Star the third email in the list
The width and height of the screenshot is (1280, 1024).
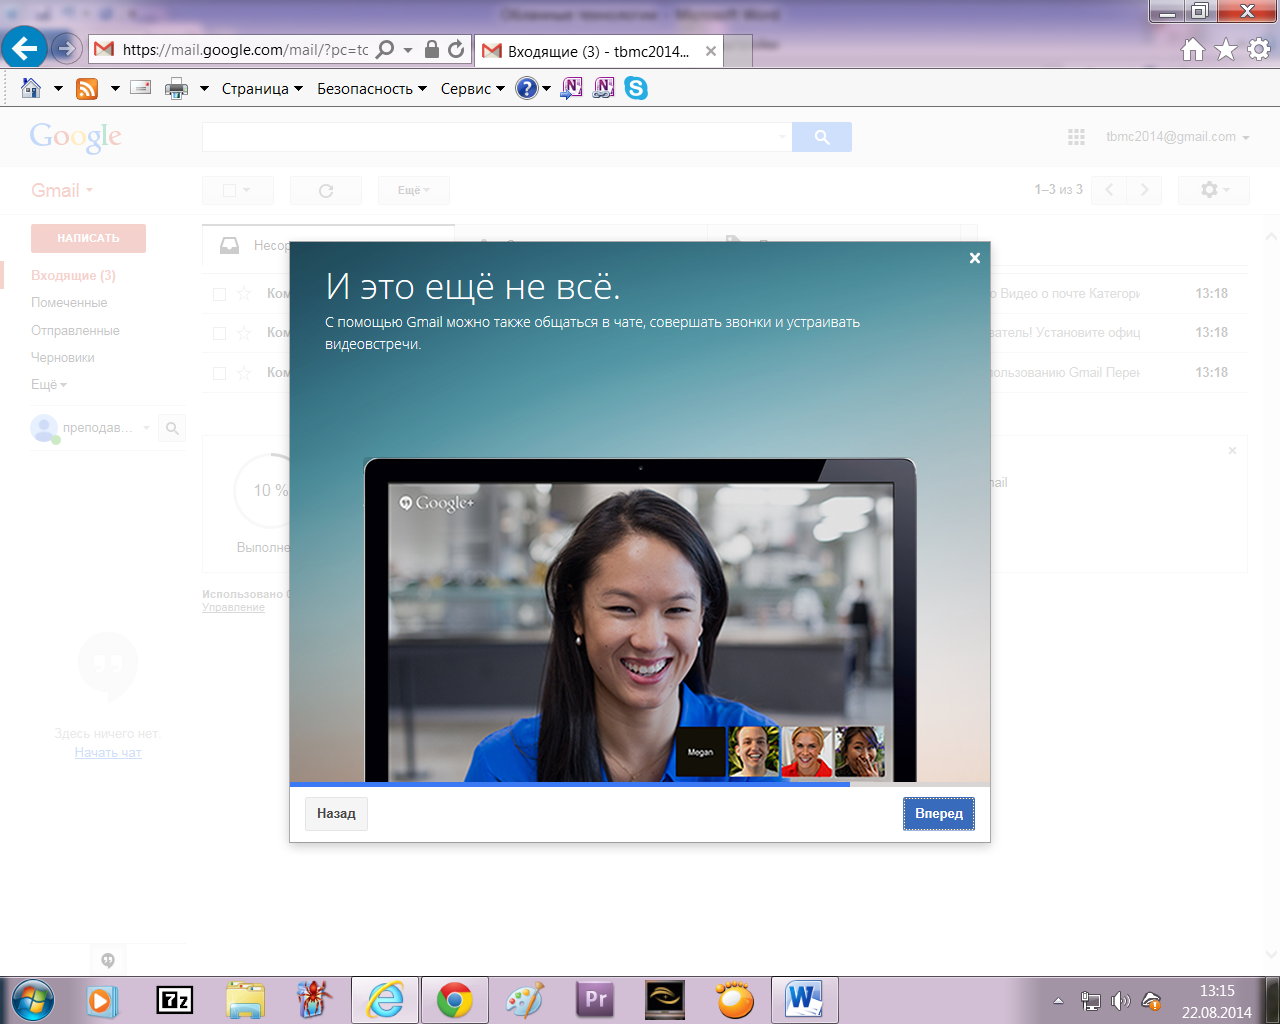point(244,373)
